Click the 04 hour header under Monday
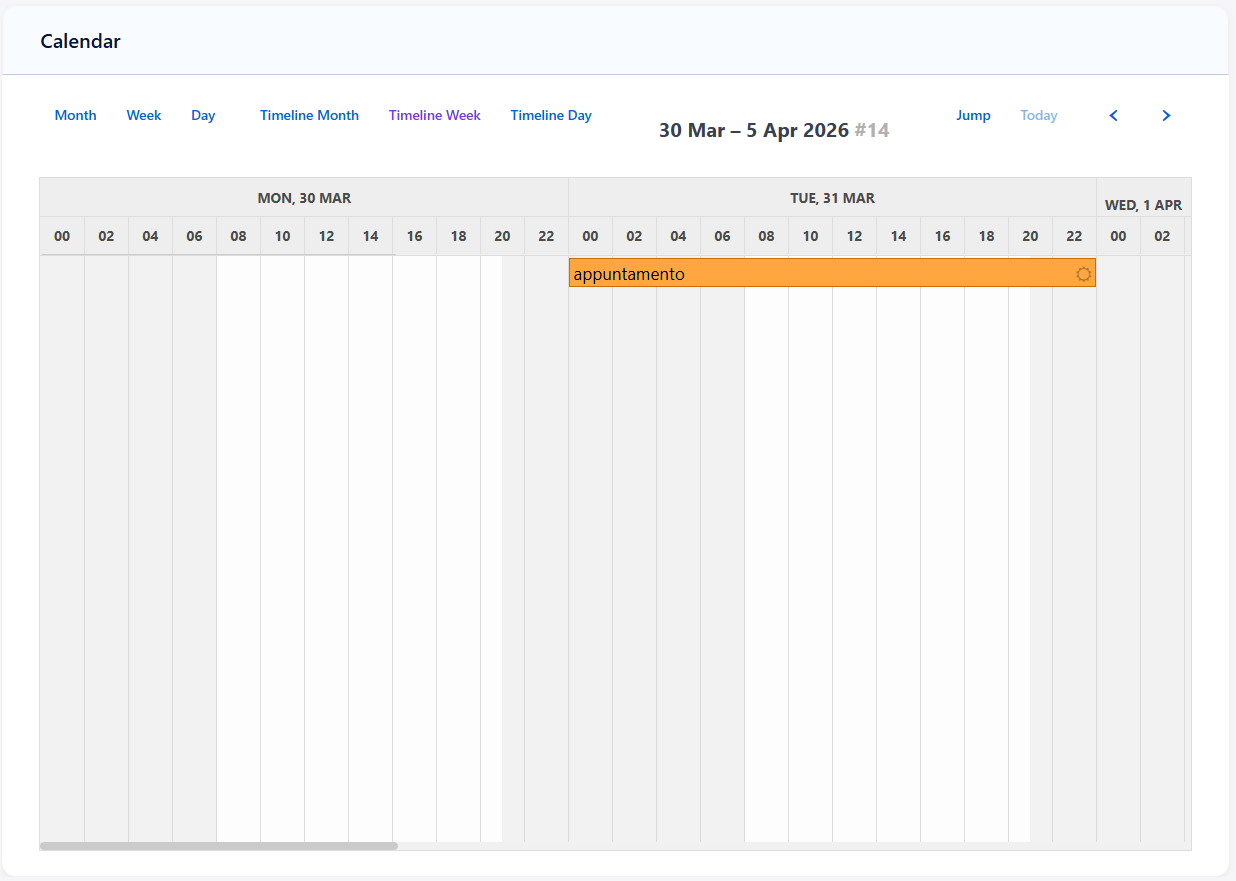 (150, 237)
